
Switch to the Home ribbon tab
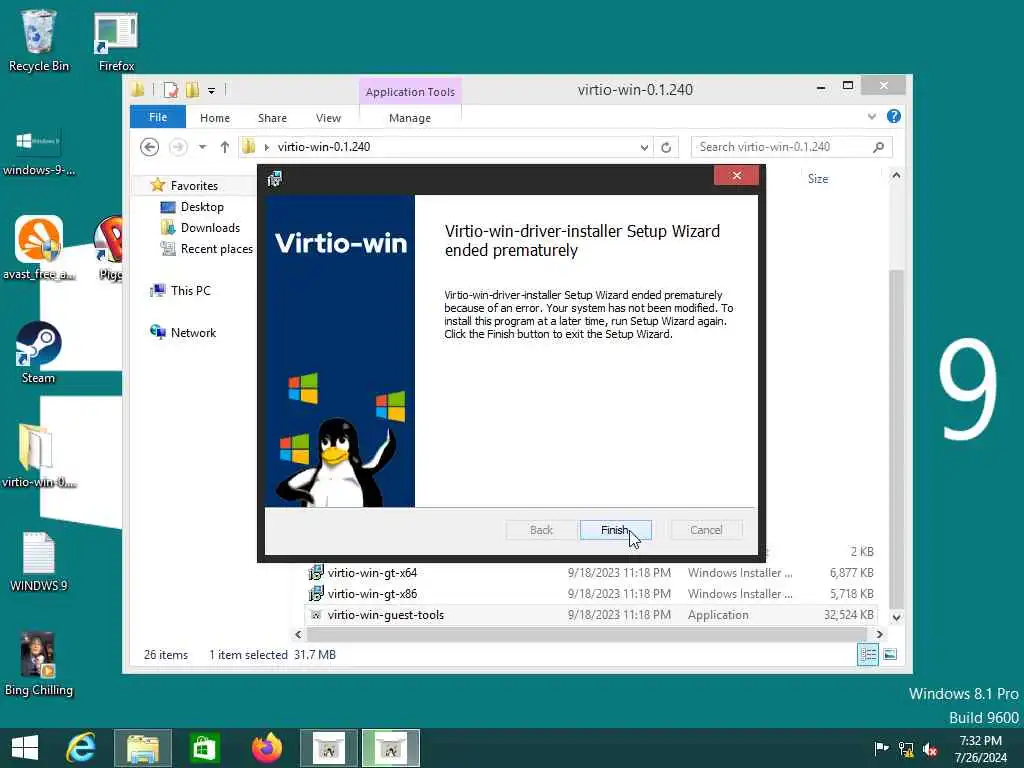[x=215, y=118]
